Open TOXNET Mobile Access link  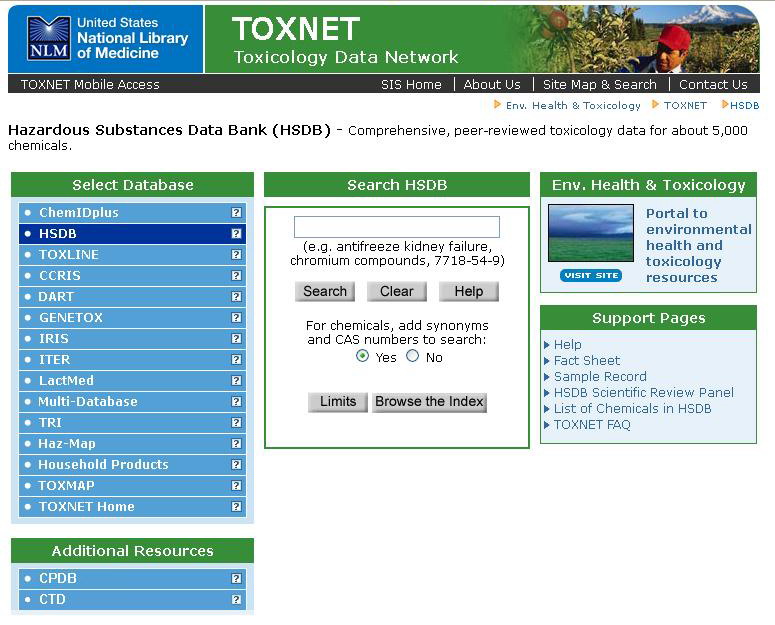tap(90, 84)
